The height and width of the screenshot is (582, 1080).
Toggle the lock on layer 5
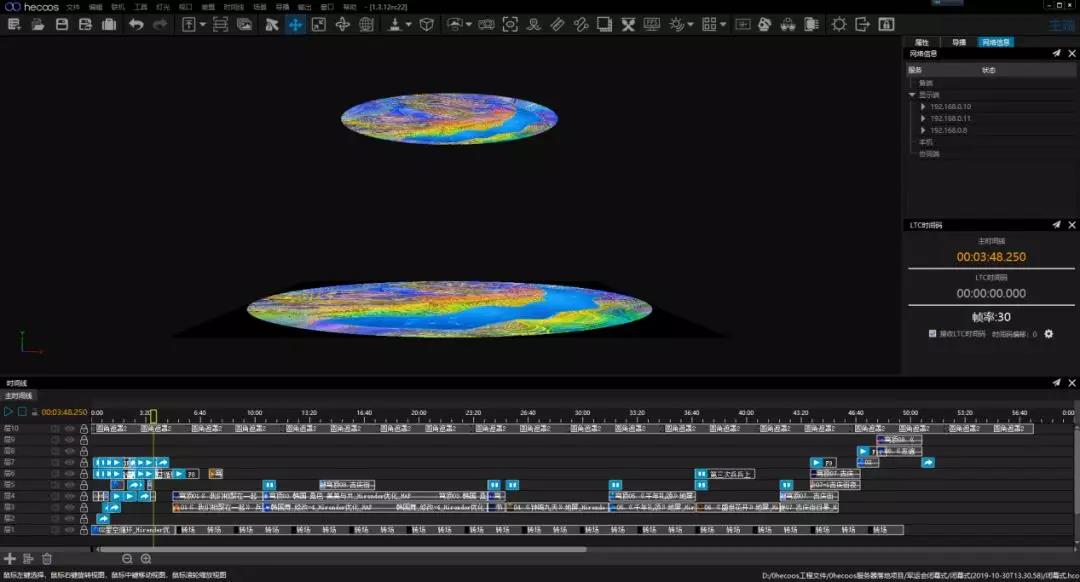tap(84, 485)
